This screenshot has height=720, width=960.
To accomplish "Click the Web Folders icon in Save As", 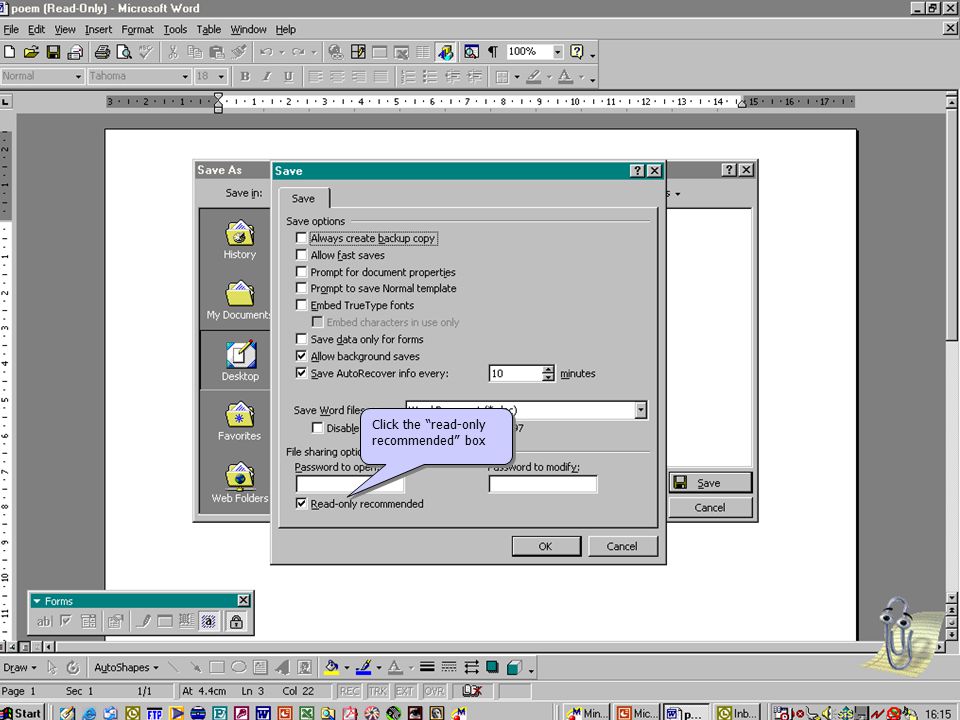I will click(240, 482).
